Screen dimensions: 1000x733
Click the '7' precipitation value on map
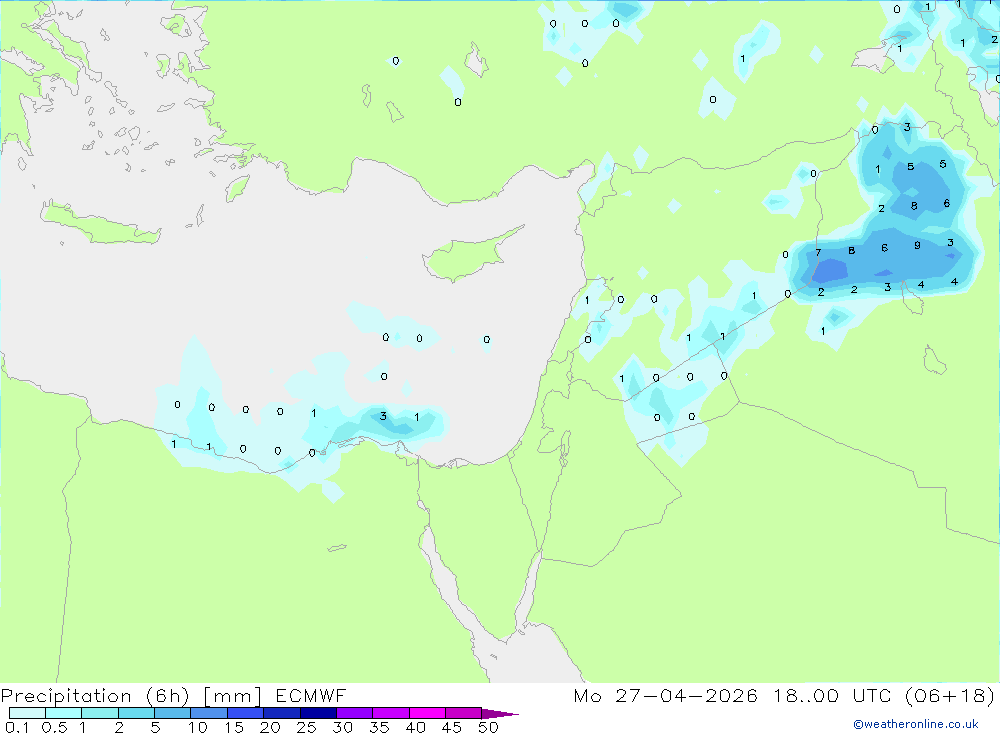click(x=818, y=253)
